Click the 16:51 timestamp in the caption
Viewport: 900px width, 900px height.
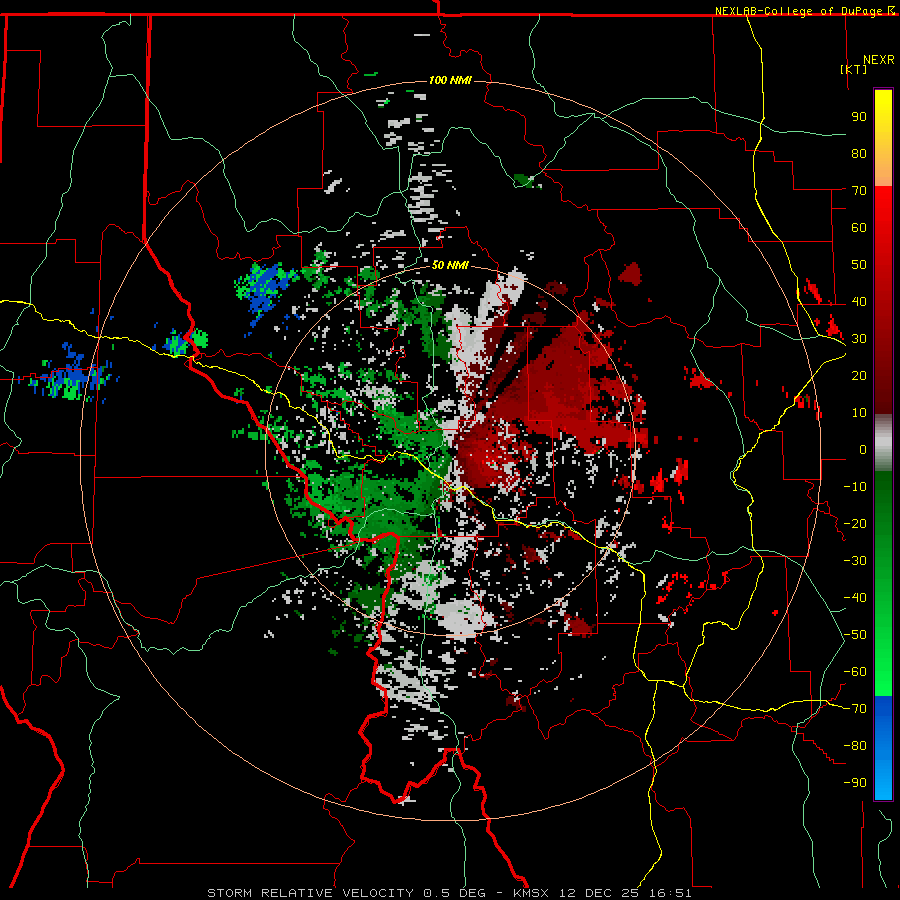coord(670,893)
